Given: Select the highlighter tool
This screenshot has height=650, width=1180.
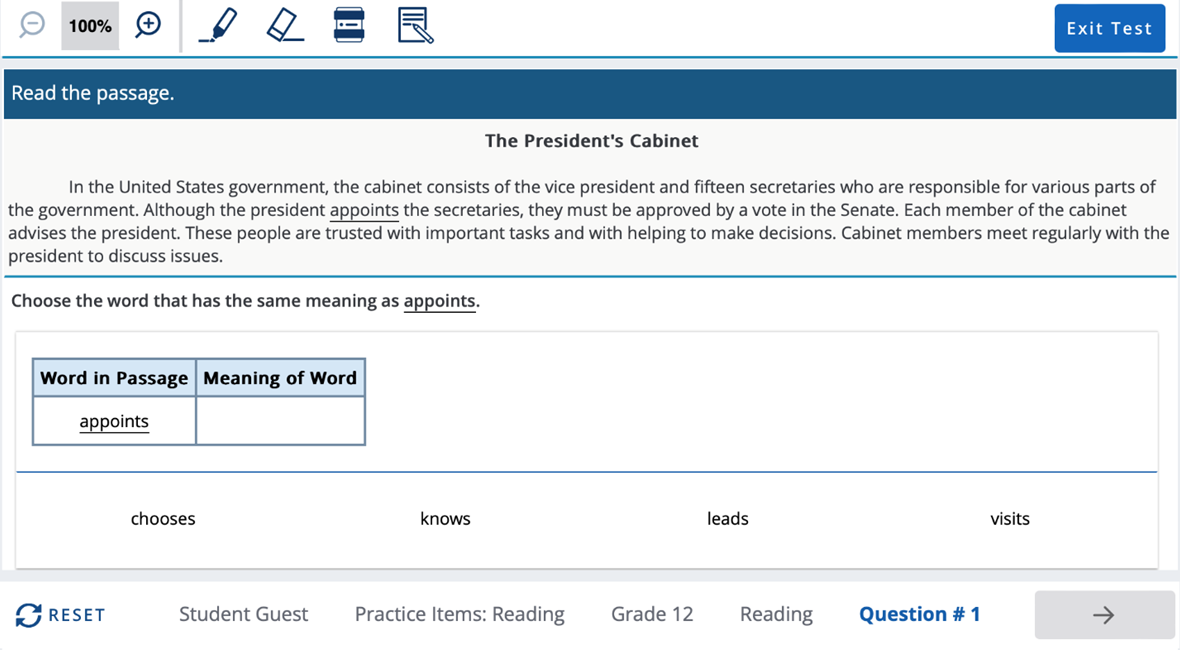Looking at the screenshot, I should [218, 25].
